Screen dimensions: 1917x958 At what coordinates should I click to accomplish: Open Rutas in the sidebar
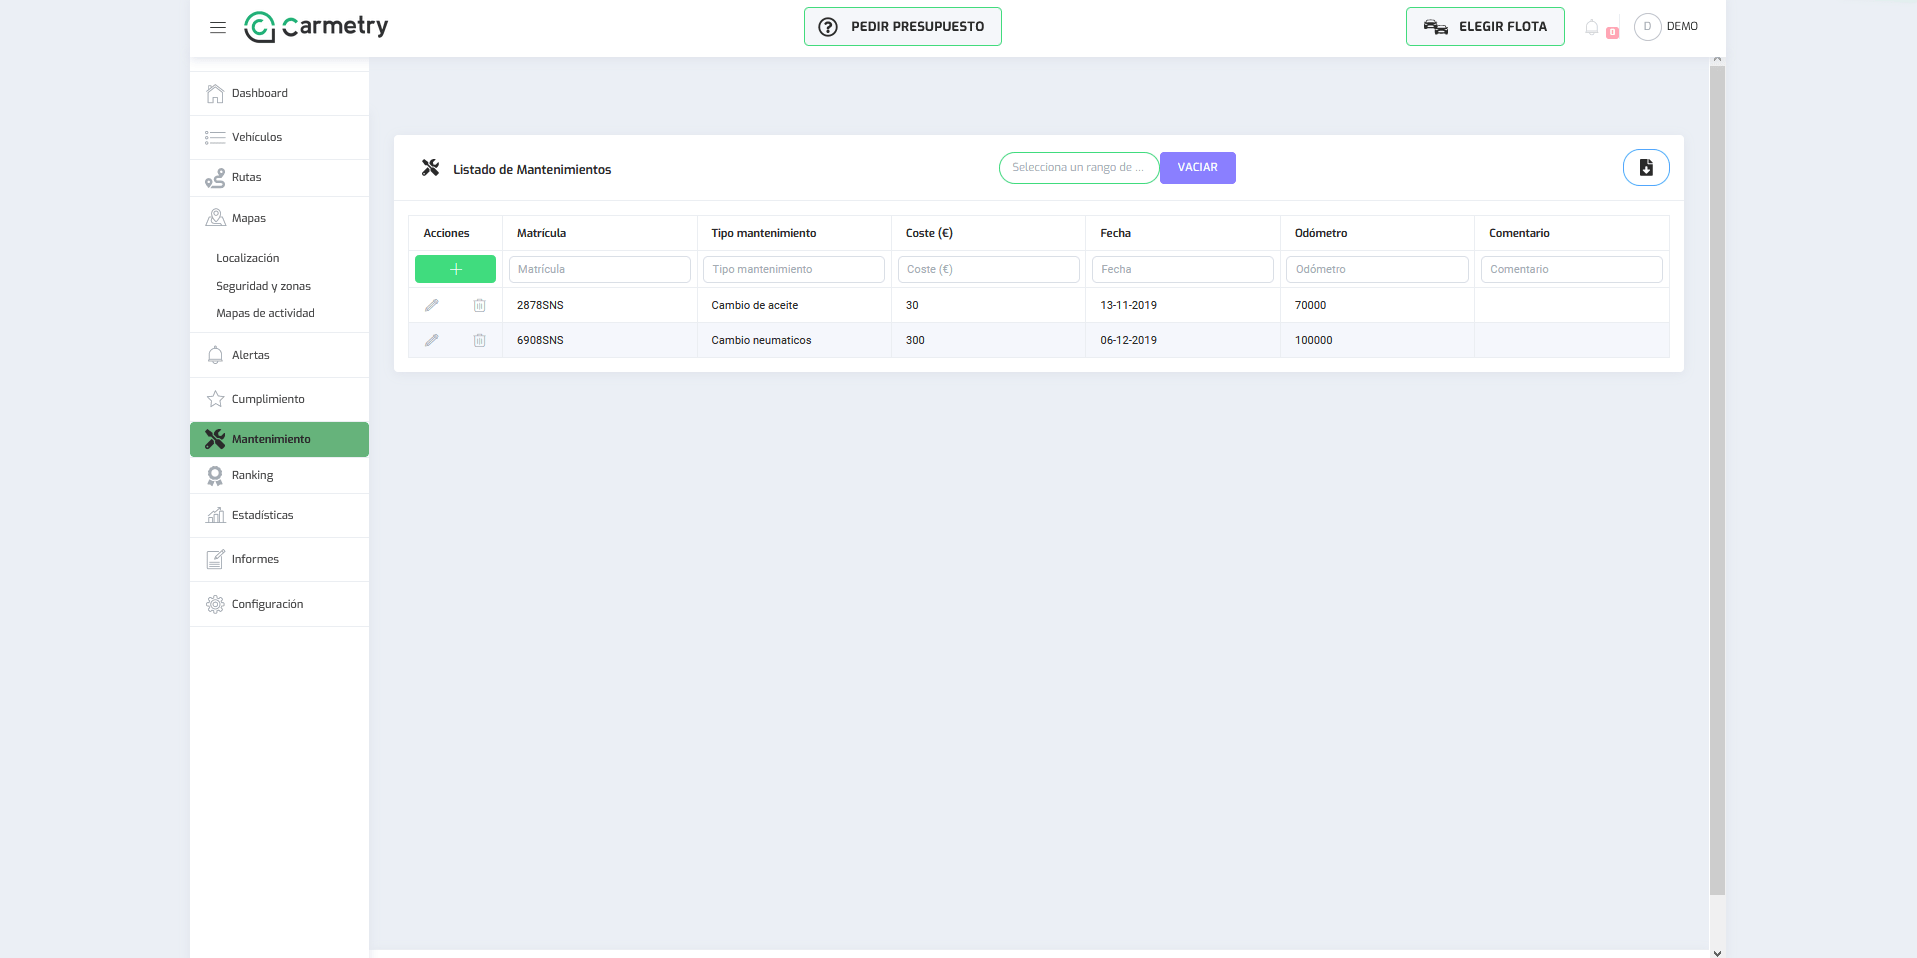click(x=279, y=177)
